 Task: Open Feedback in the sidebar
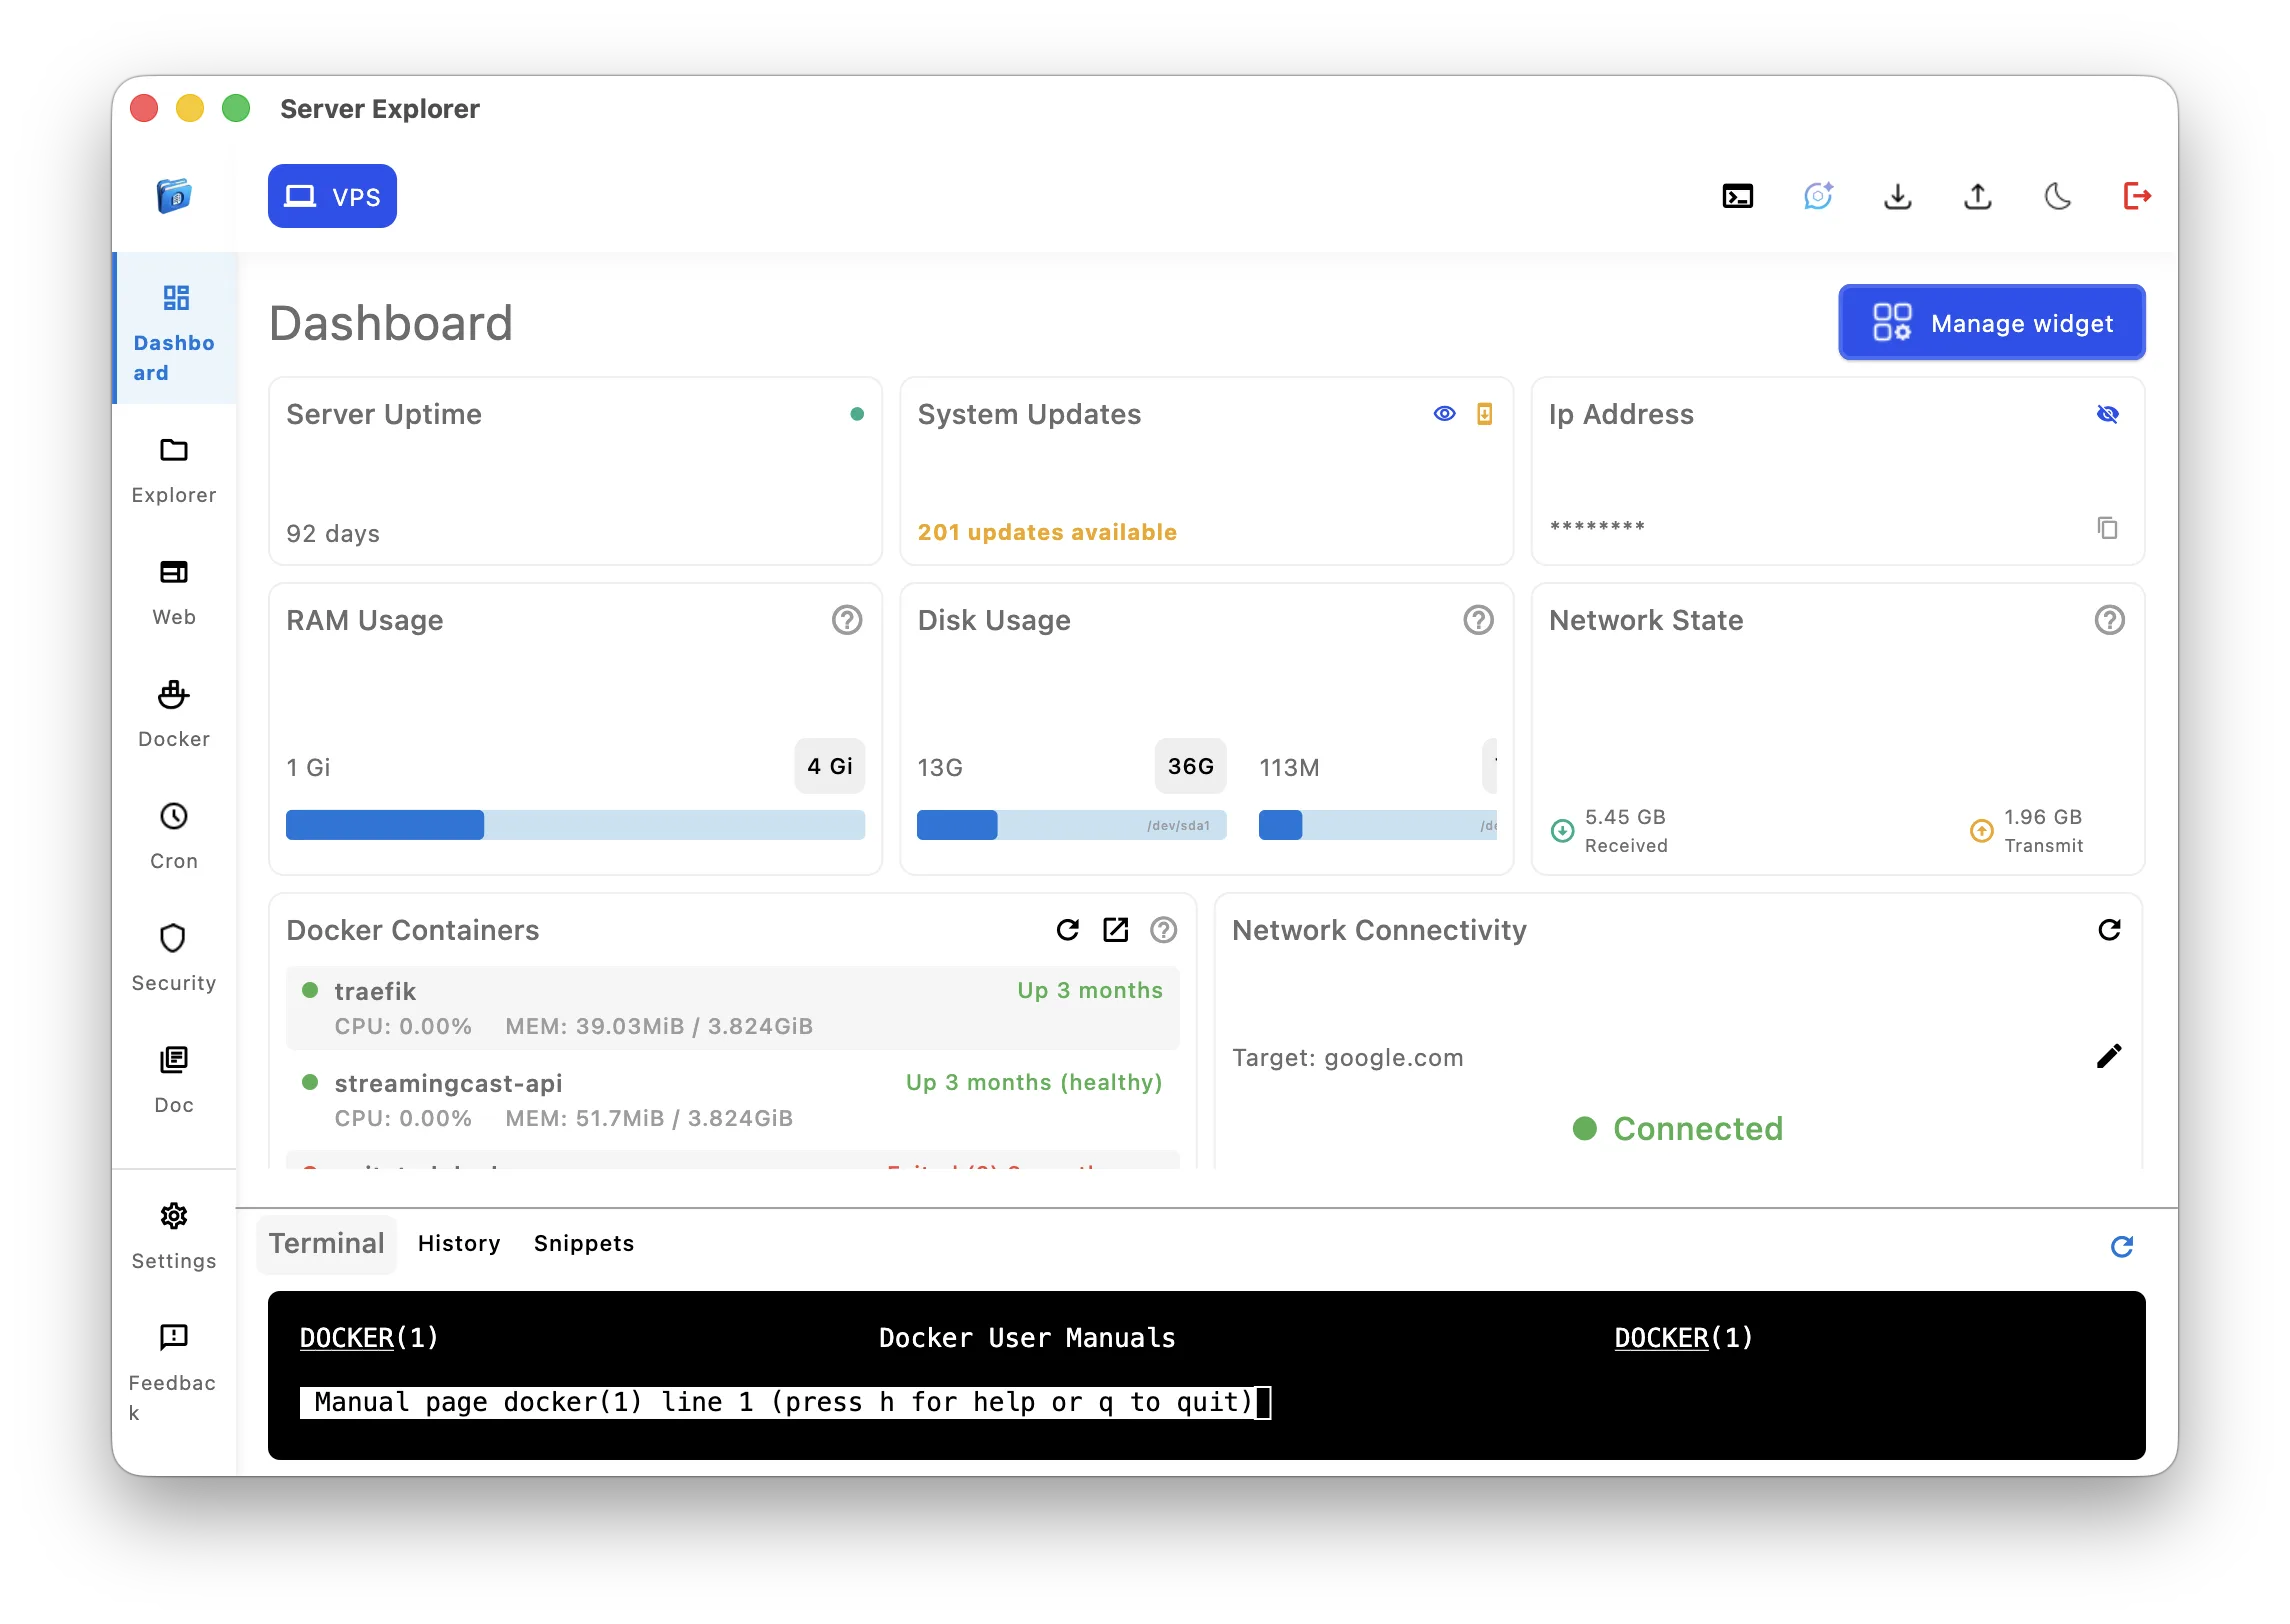(x=174, y=1372)
